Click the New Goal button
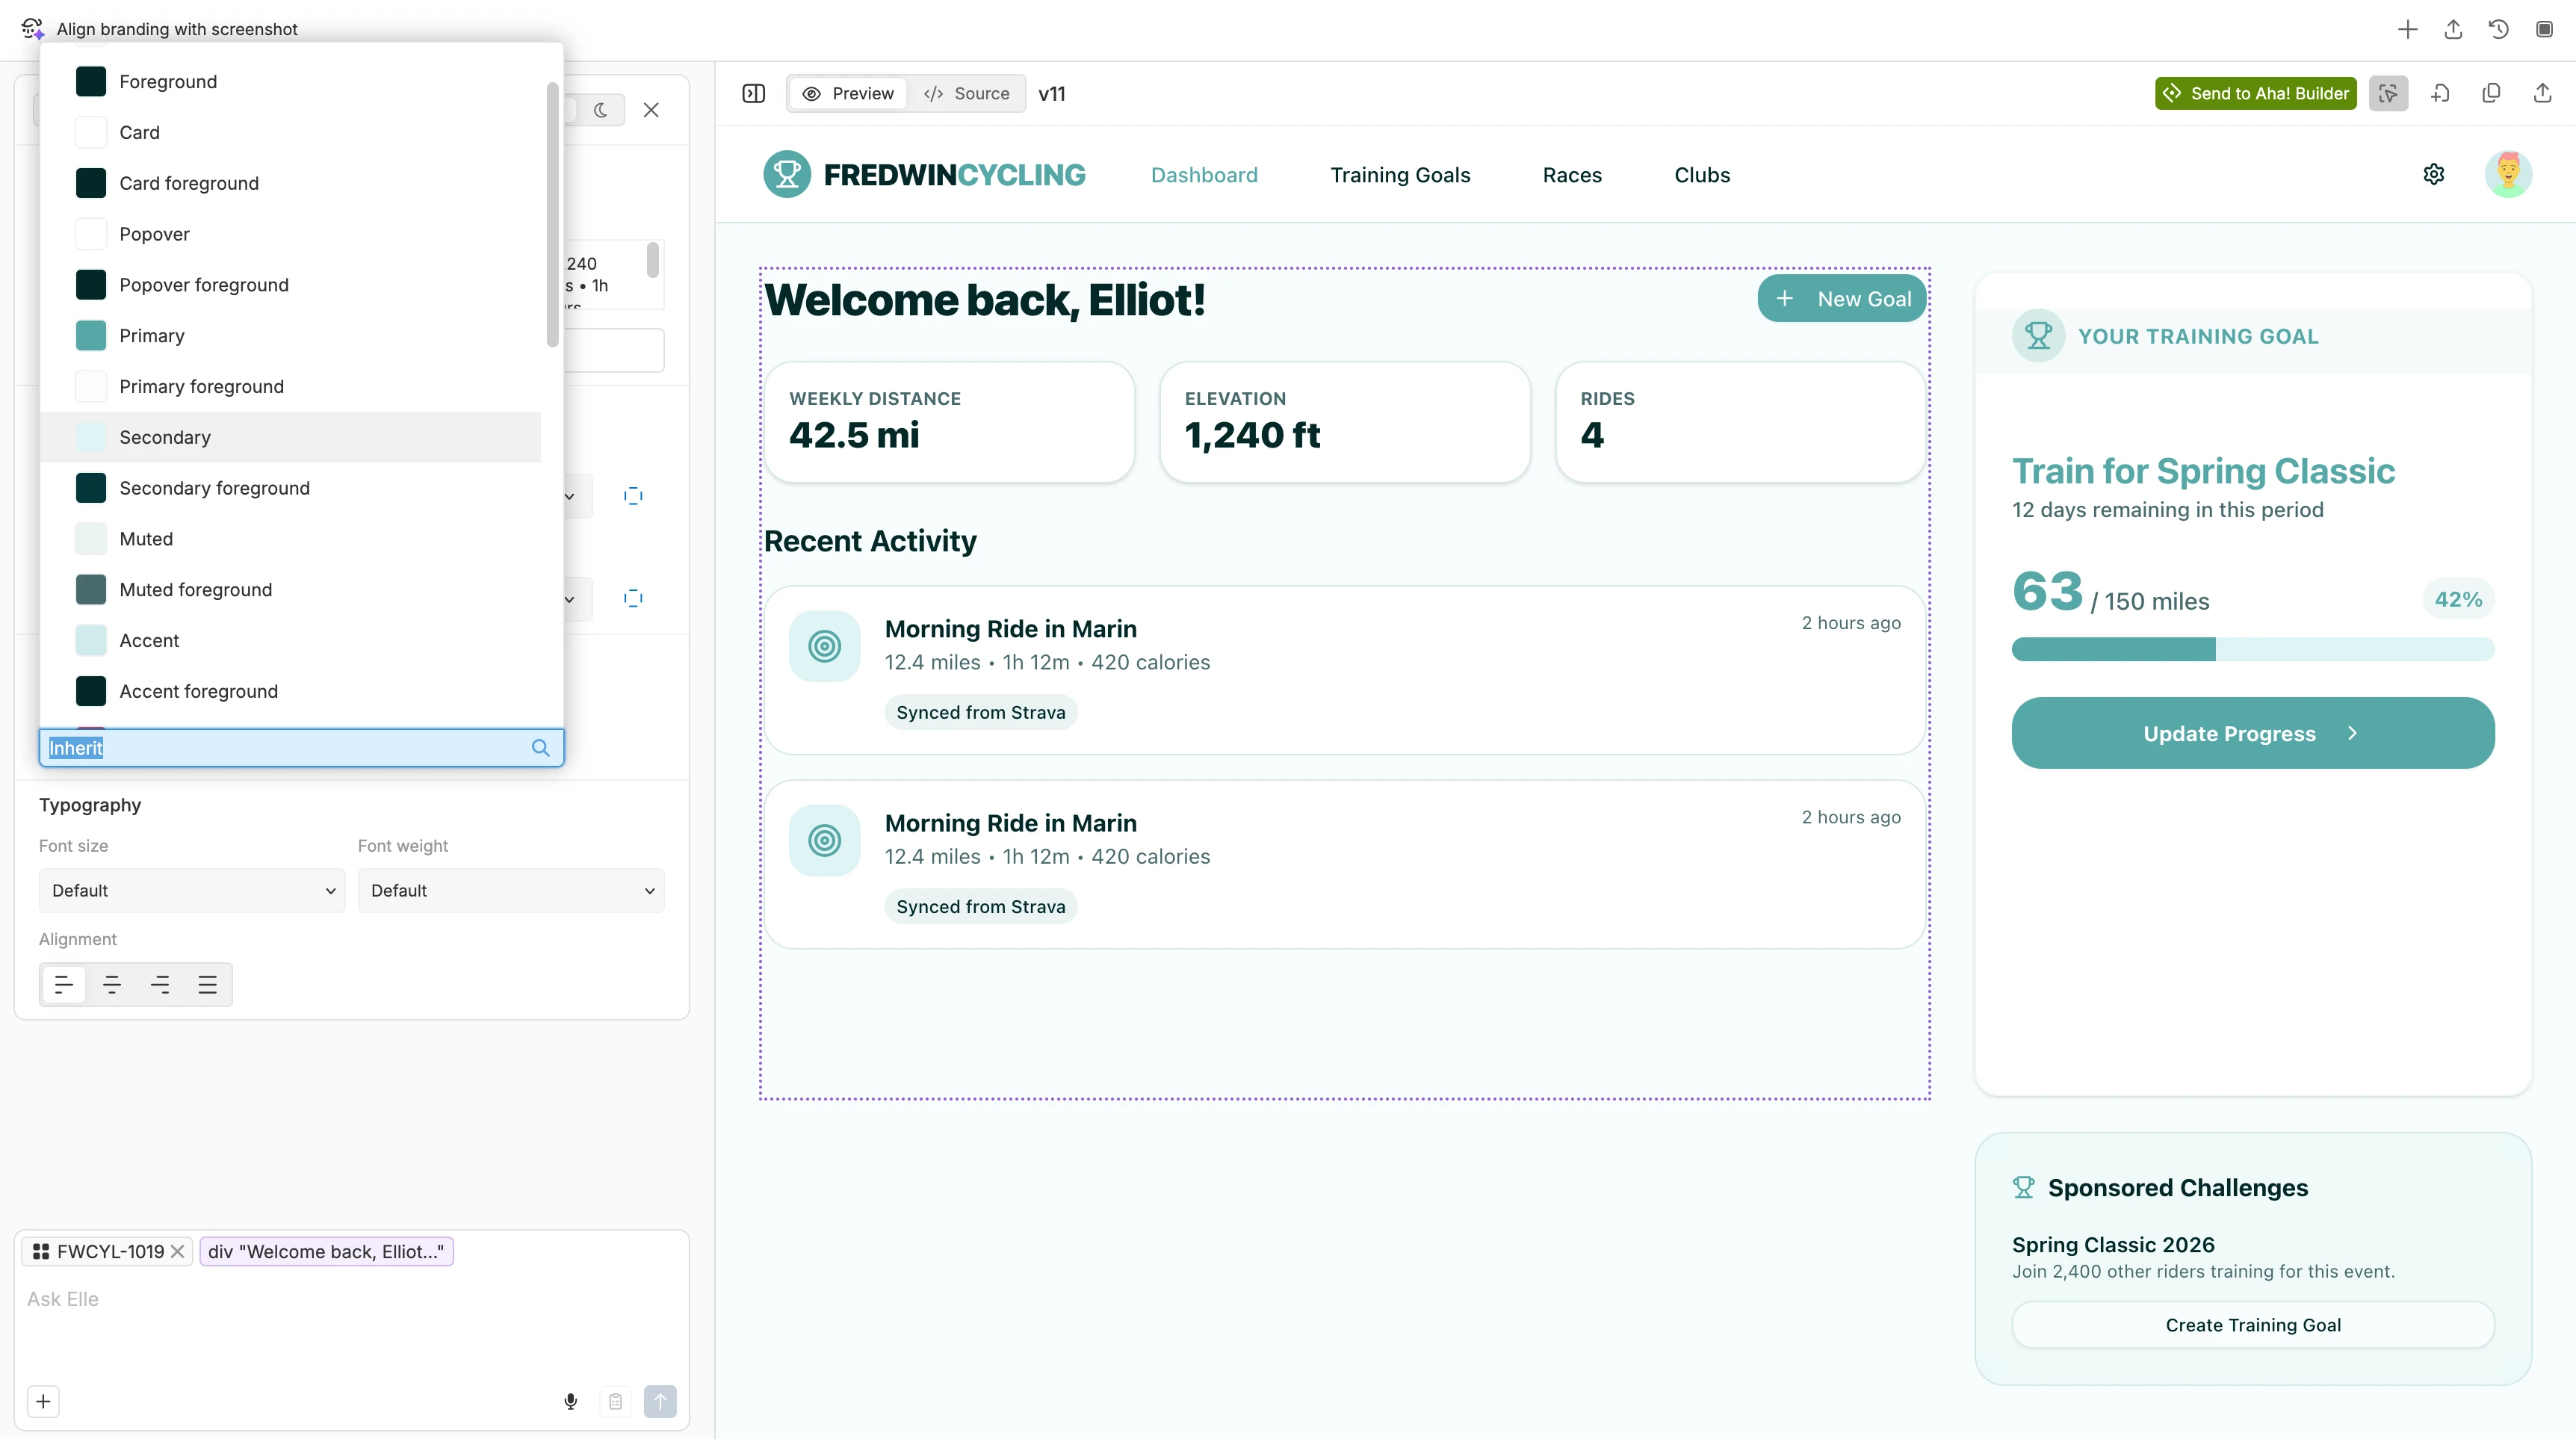The height and width of the screenshot is (1439, 2576). 1842,299
